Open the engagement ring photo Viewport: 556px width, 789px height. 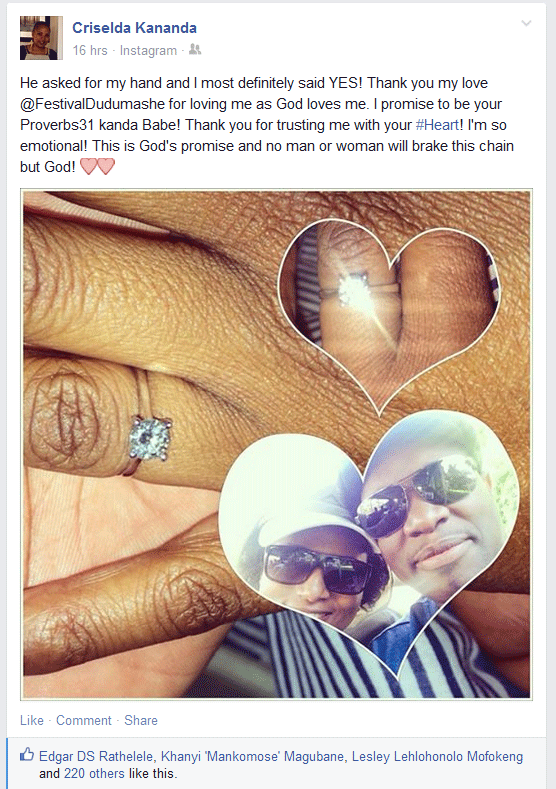tap(276, 444)
